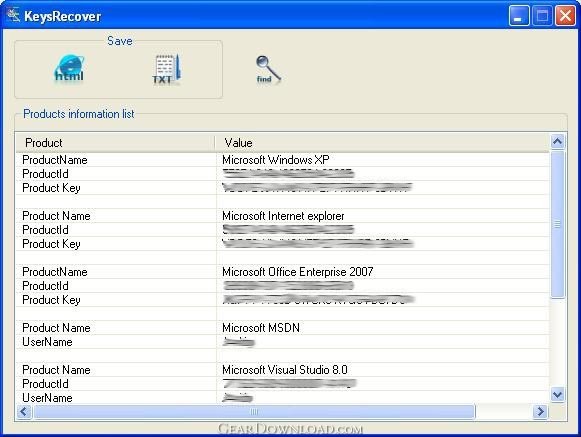
Task: Click the horizontal scrollbar right arrow
Action: pyautogui.click(x=540, y=411)
